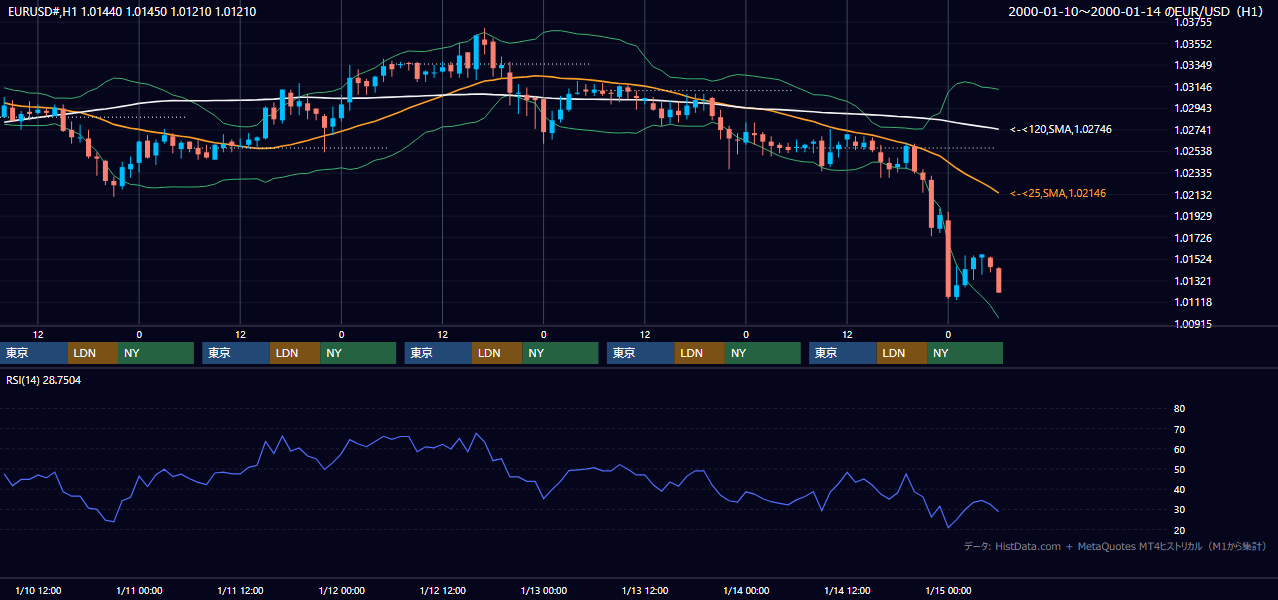Image resolution: width=1278 pixels, height=600 pixels.
Task: Click the first 東京 session block
Action: point(34,353)
